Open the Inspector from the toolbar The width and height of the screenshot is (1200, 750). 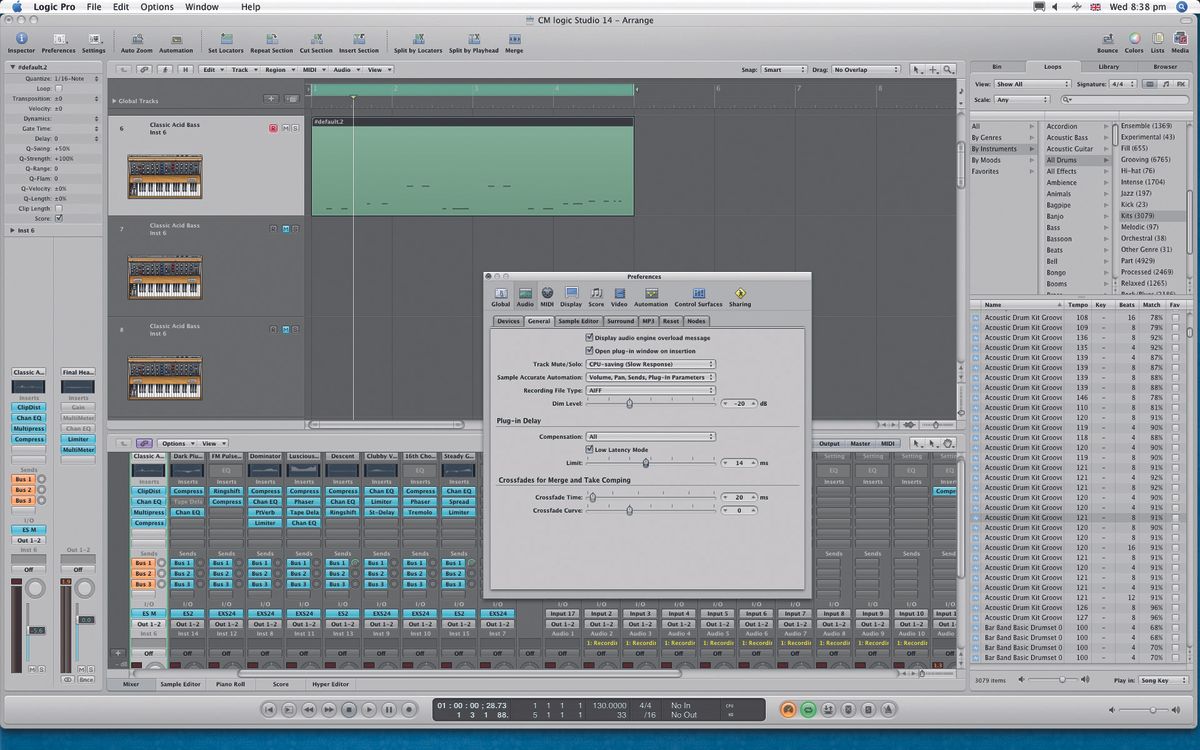[x=21, y=40]
